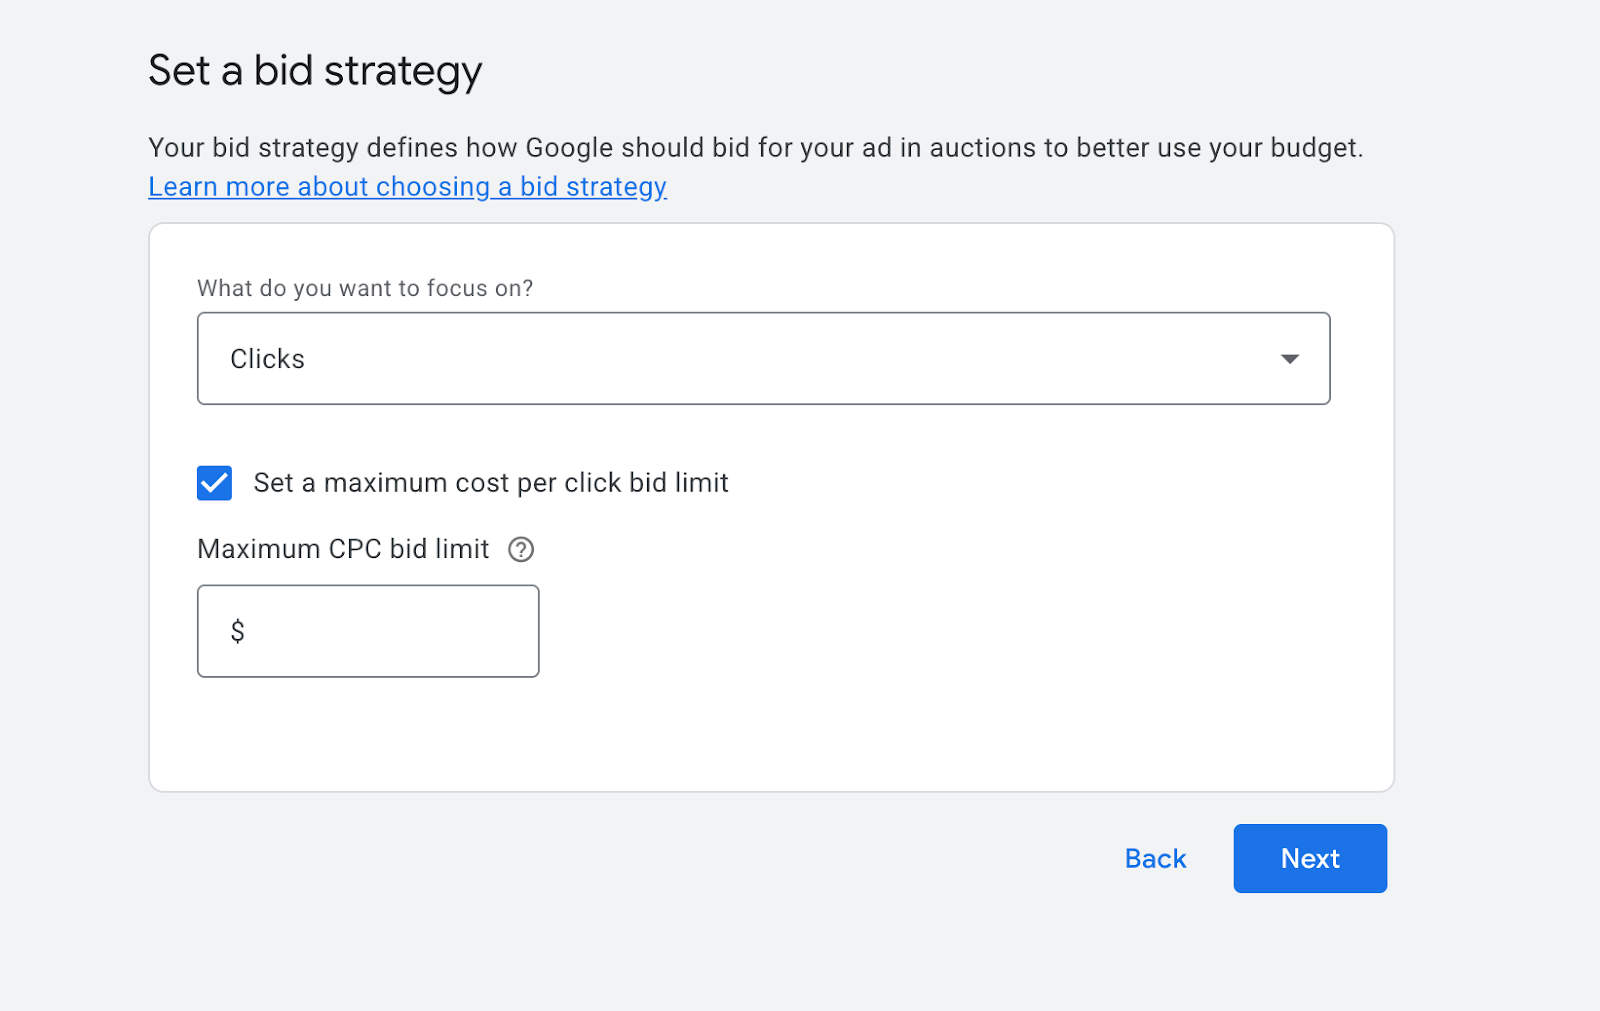The width and height of the screenshot is (1600, 1011).
Task: Click the What do you want to focus on label
Action: (x=365, y=288)
